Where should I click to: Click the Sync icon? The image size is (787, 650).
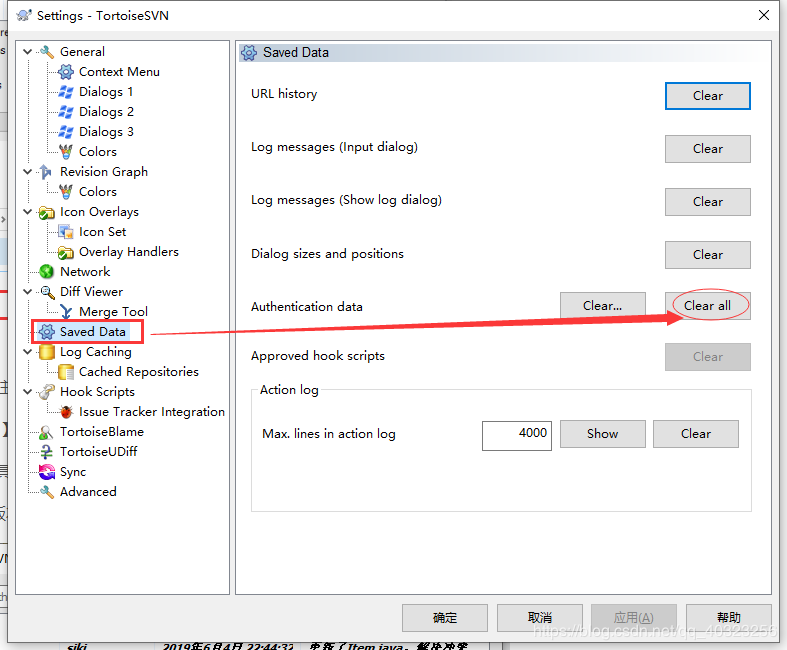tap(47, 472)
